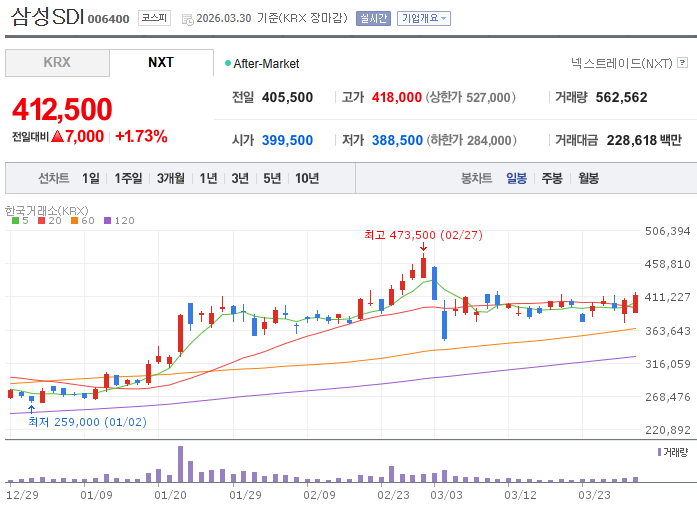The image size is (697, 507).
Task: Click the 코스피 market label
Action: [x=154, y=18]
